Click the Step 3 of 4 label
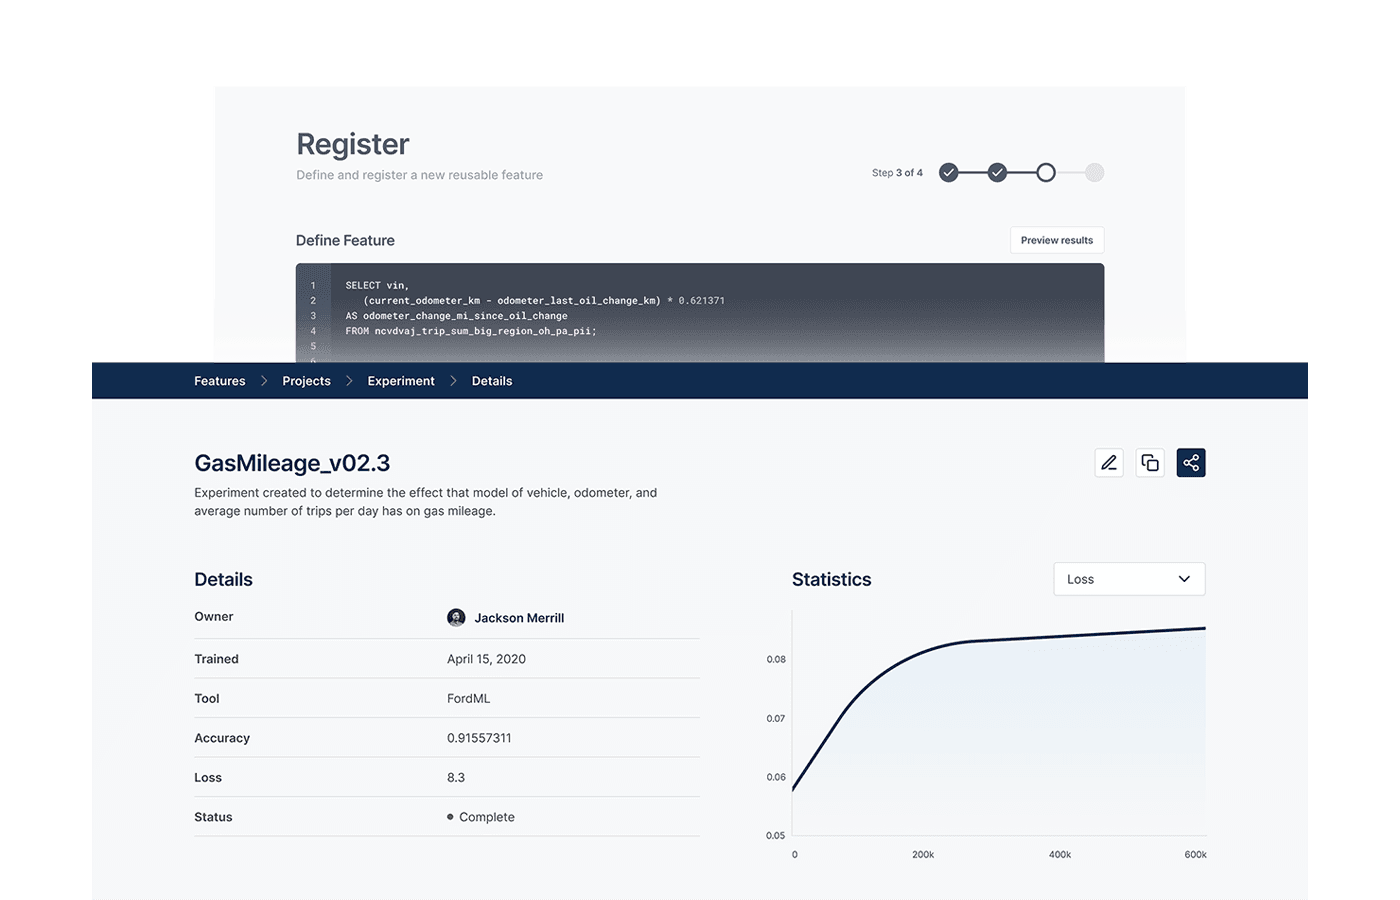Viewport: 1400px width, 900px height. (x=897, y=173)
